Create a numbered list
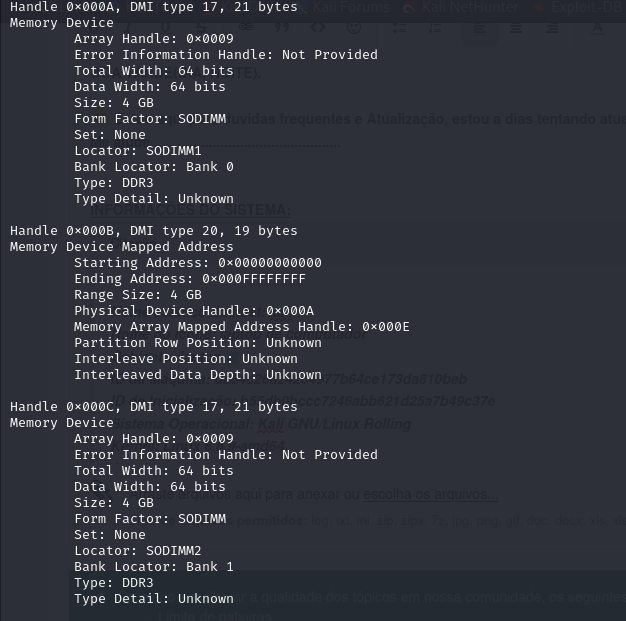This screenshot has height=621, width=626. coord(435,28)
